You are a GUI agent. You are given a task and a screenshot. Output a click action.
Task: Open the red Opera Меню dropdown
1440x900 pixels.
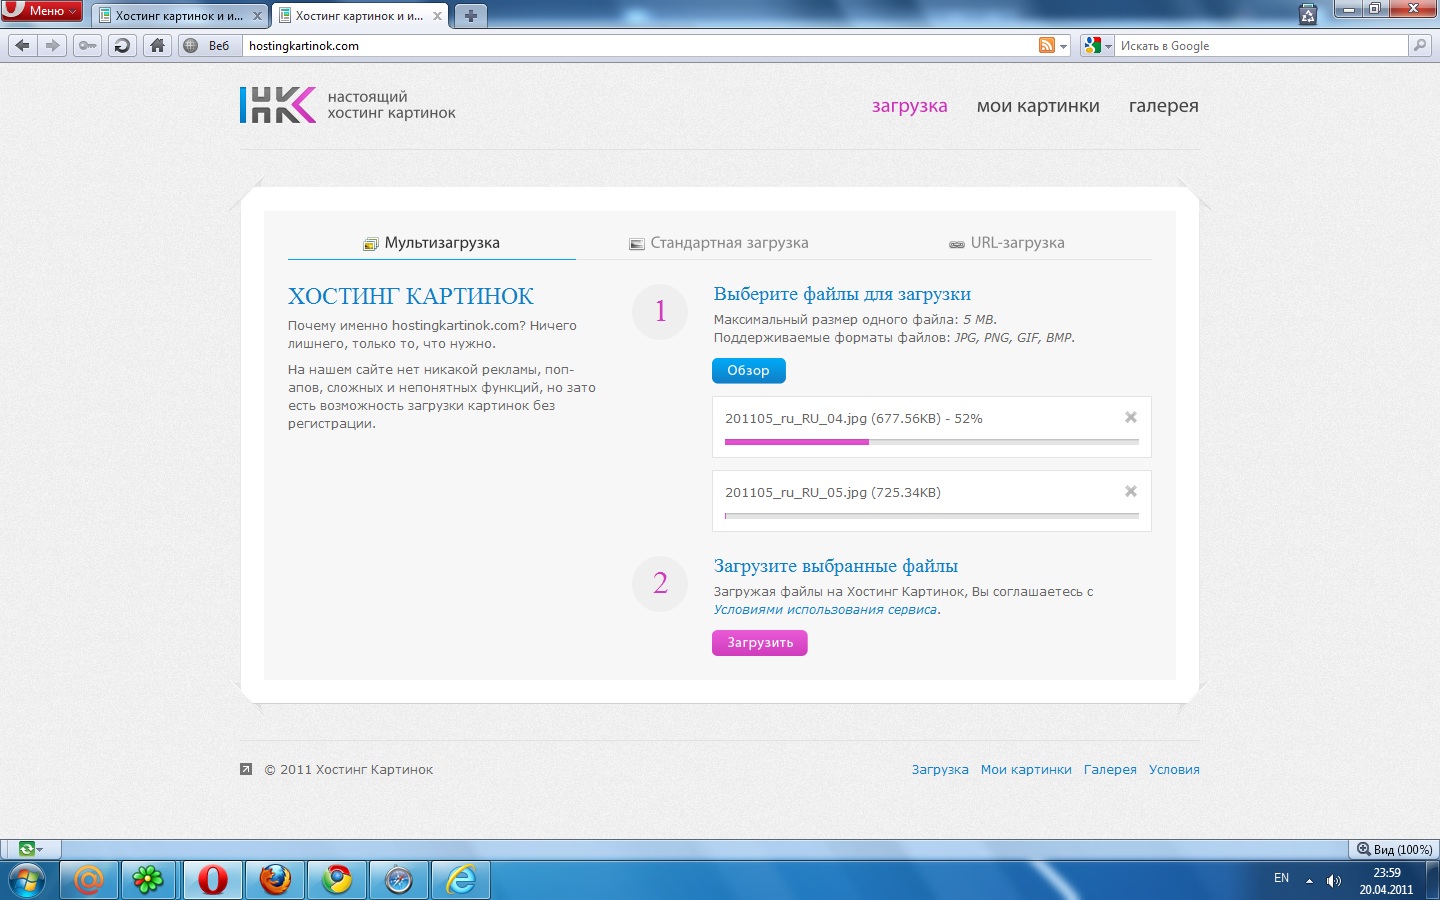point(42,11)
